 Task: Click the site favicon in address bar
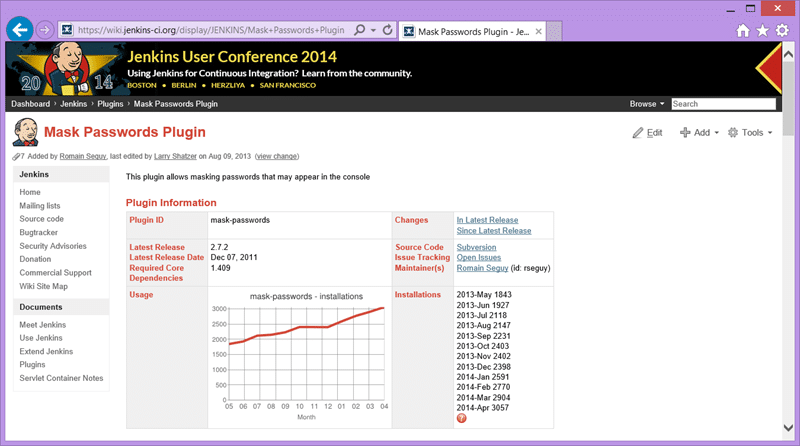67,30
